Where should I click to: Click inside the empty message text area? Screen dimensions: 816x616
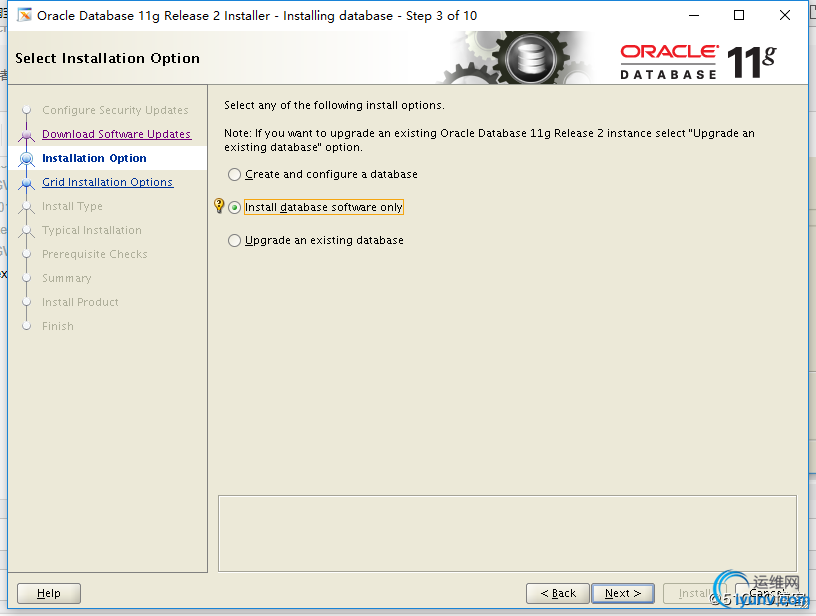click(507, 533)
